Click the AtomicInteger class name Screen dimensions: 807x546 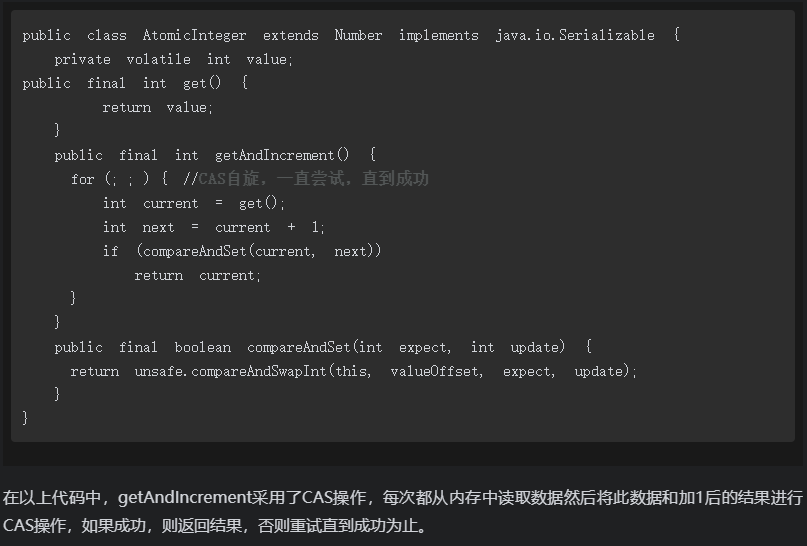[x=194, y=36]
